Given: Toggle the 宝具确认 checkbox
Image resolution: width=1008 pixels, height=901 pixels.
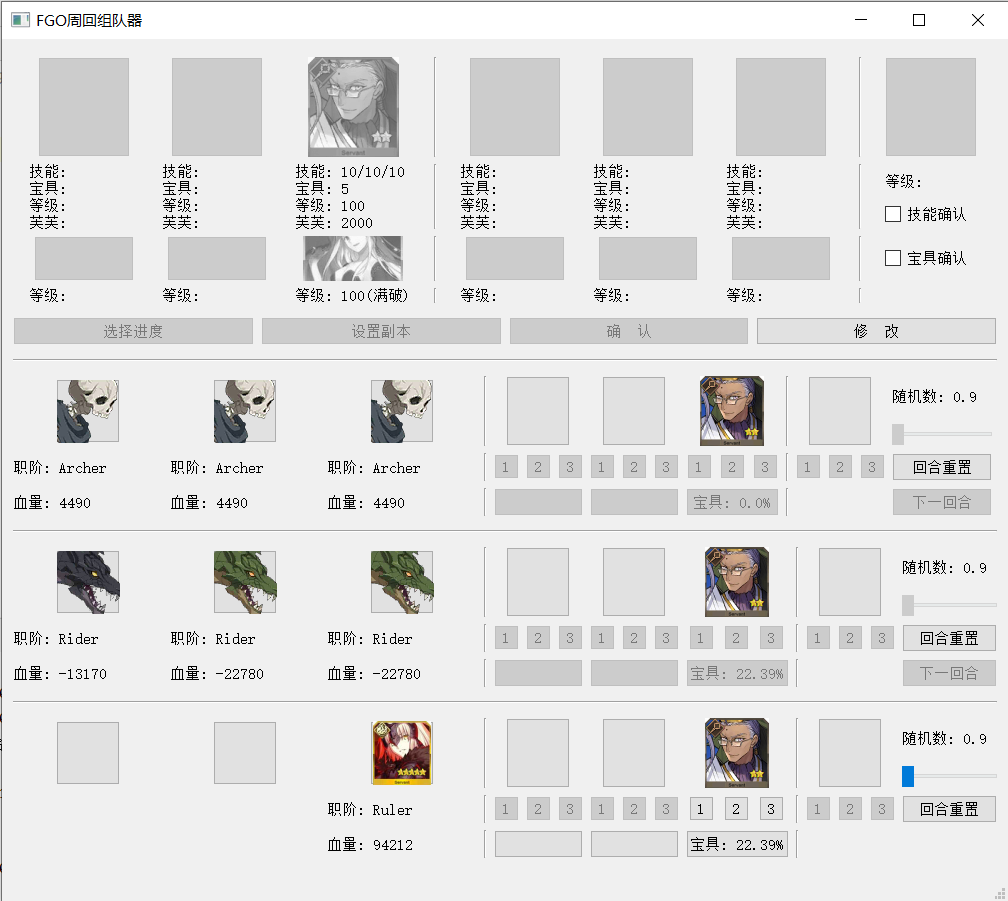Looking at the screenshot, I should click(x=894, y=258).
